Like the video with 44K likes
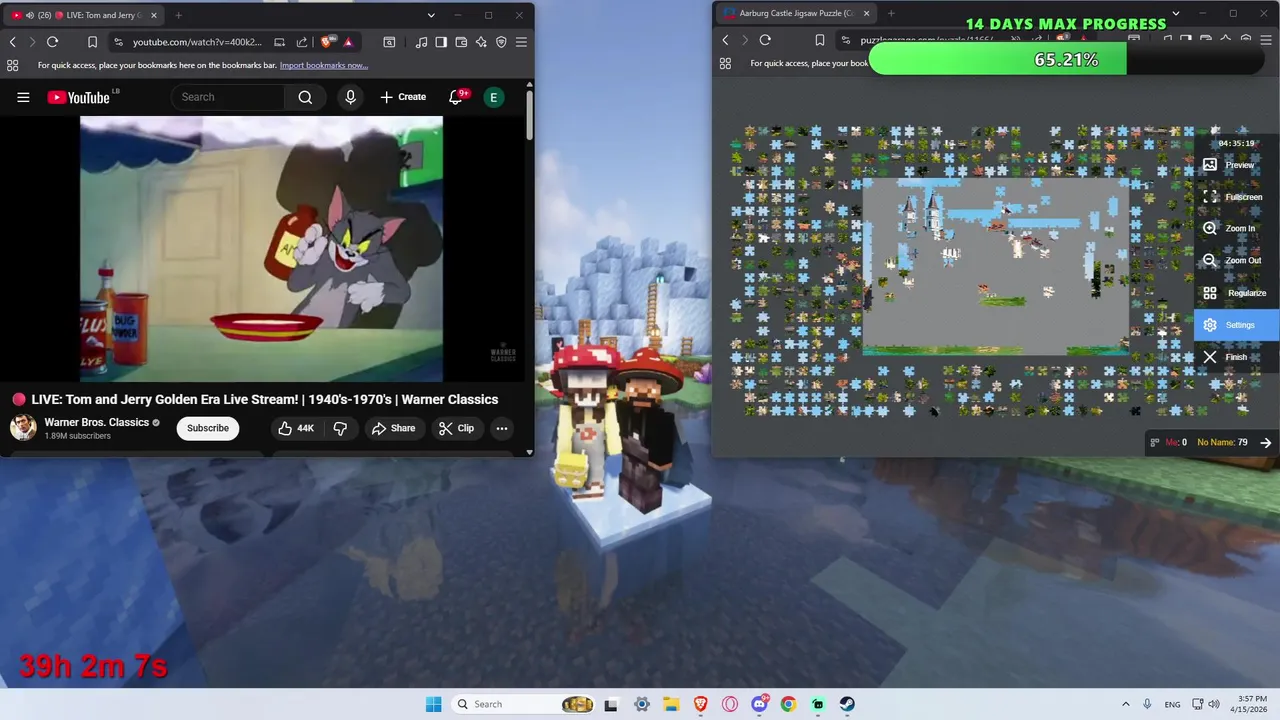1280x720 pixels. pyautogui.click(x=296, y=428)
